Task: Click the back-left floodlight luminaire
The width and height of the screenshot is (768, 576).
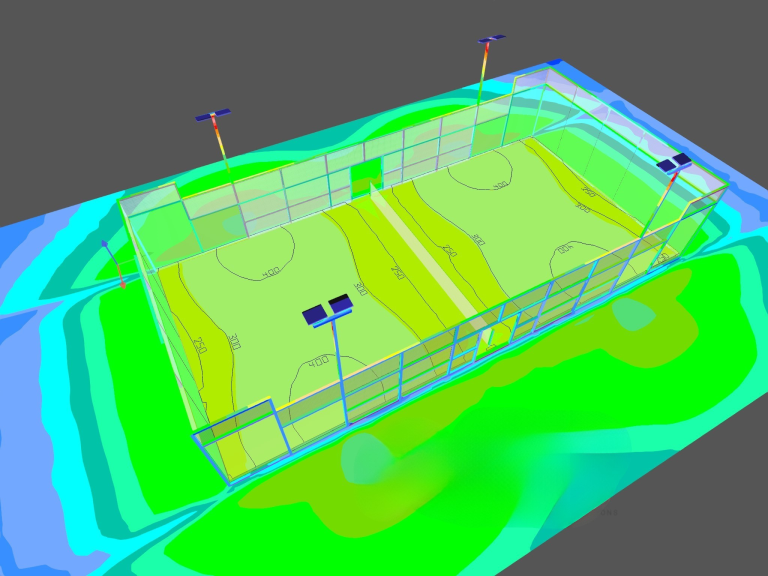Action: 213,116
